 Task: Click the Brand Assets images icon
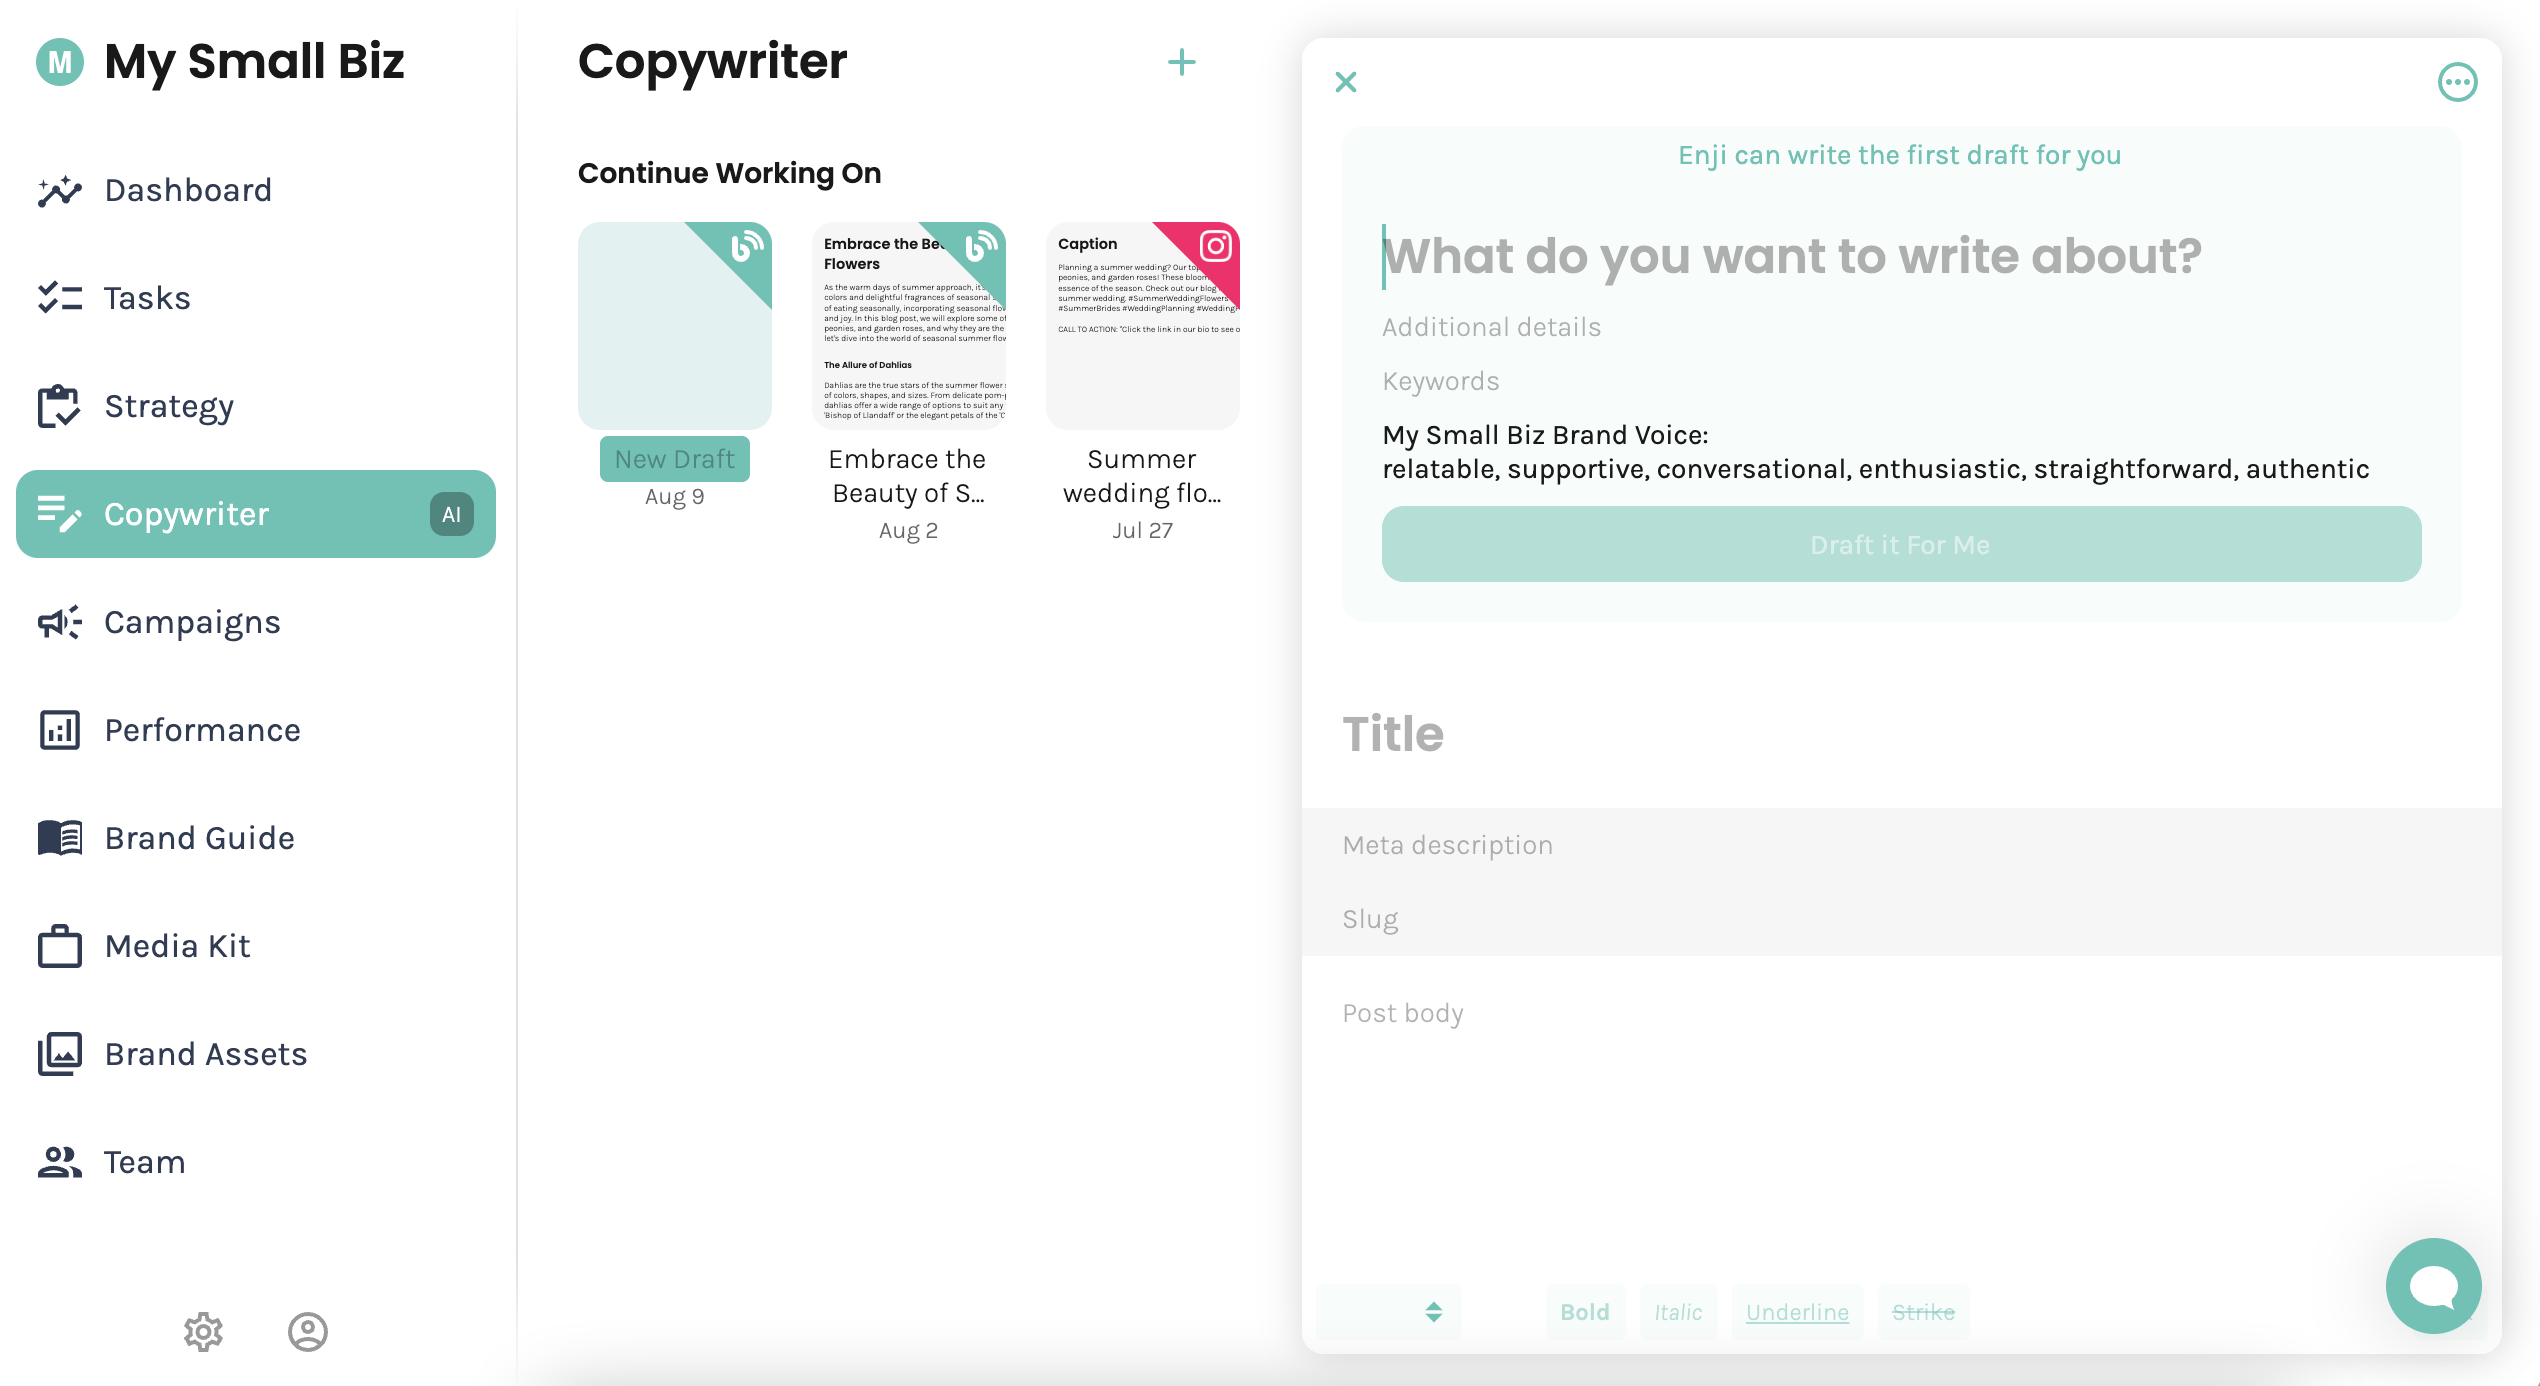pyautogui.click(x=60, y=1054)
